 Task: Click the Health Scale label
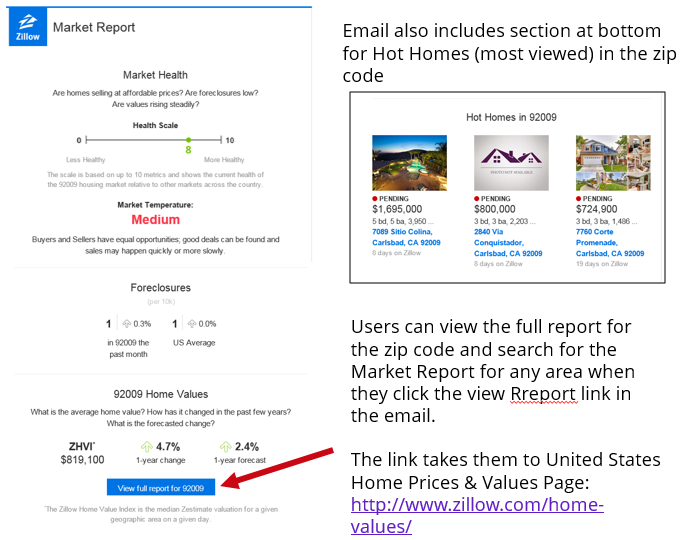[x=156, y=125]
